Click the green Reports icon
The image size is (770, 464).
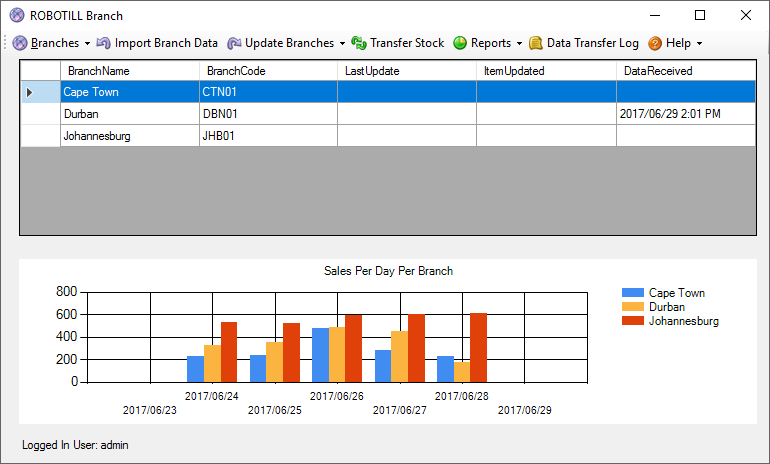click(460, 43)
